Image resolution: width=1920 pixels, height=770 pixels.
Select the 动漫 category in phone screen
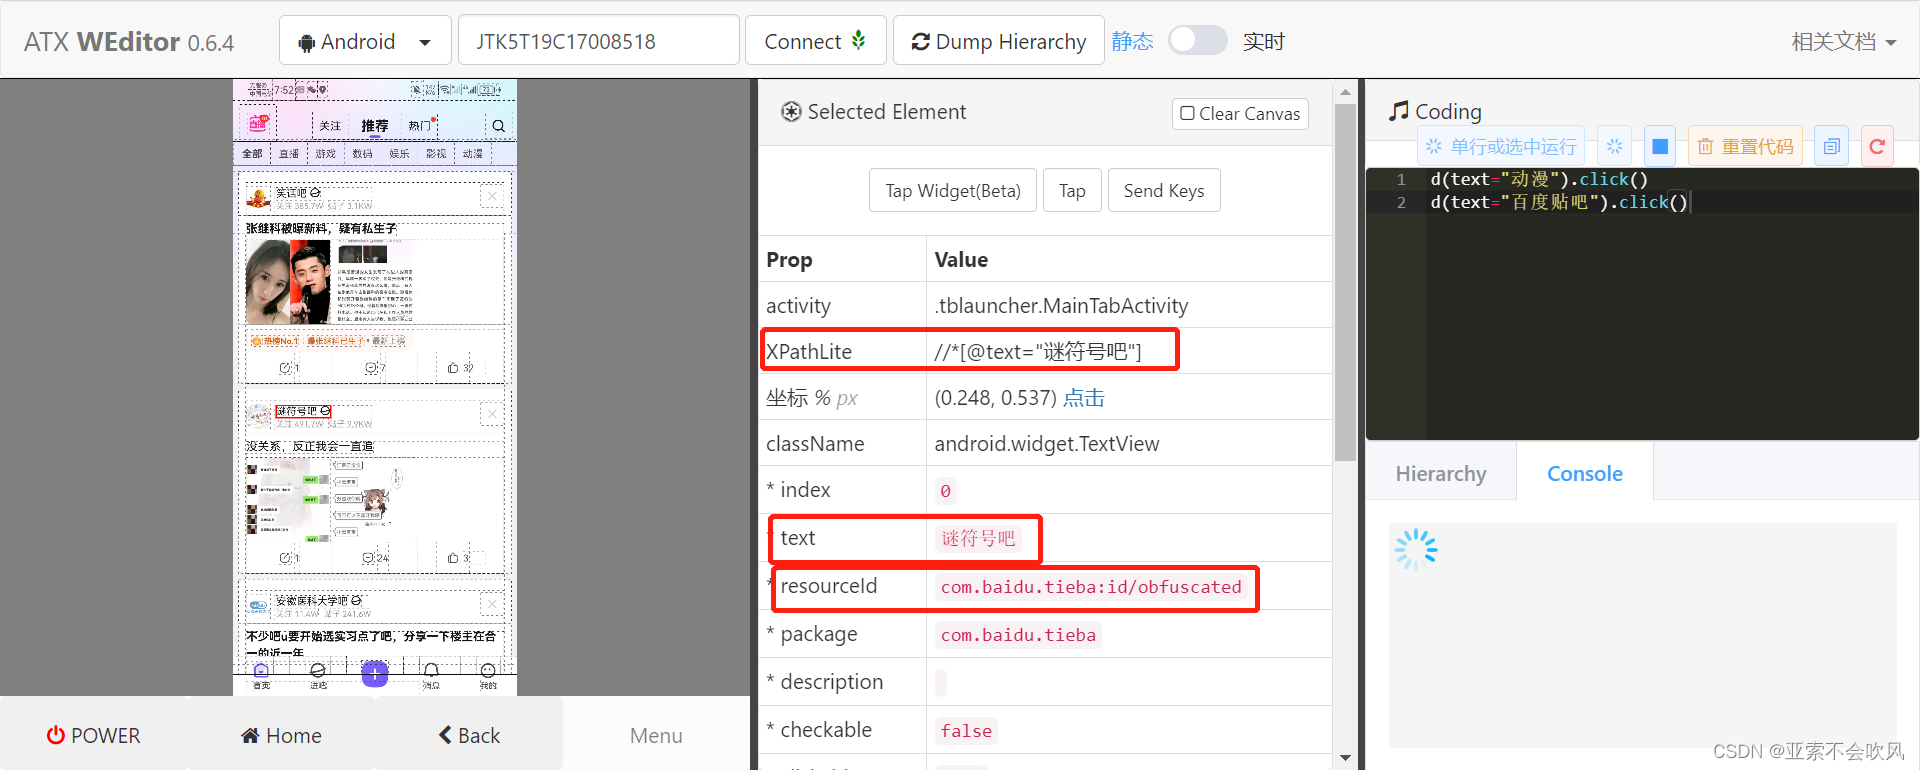pos(473,154)
